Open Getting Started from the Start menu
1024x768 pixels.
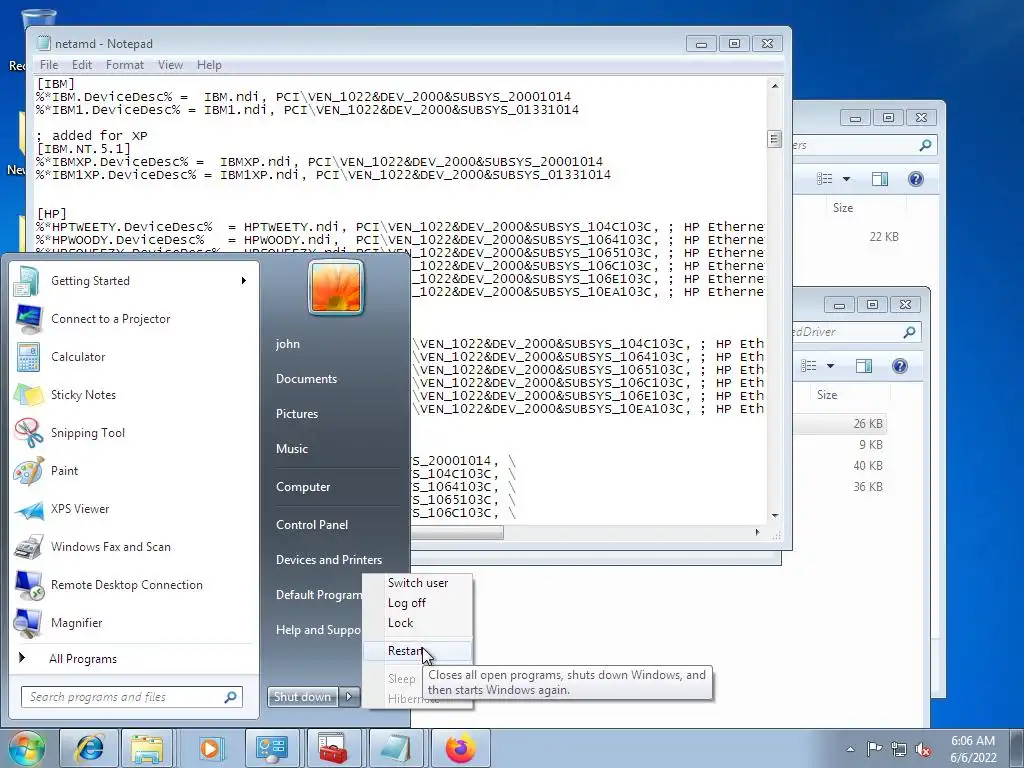pyautogui.click(x=134, y=281)
